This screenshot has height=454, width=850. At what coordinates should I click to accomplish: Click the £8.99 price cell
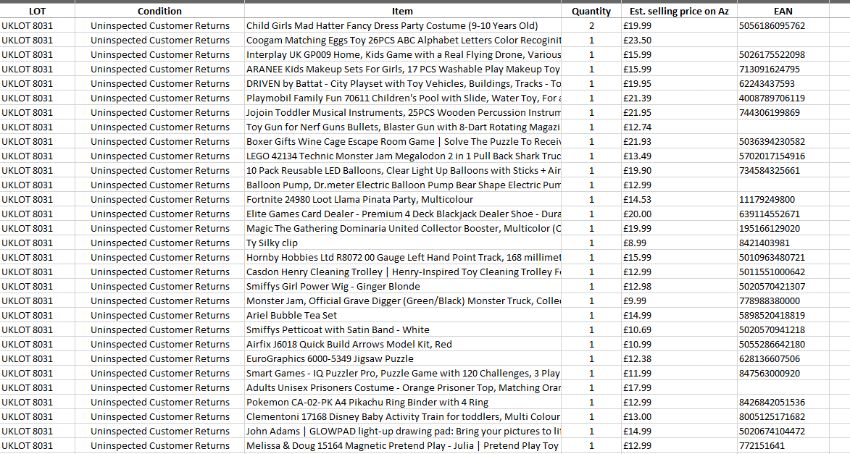click(x=679, y=243)
